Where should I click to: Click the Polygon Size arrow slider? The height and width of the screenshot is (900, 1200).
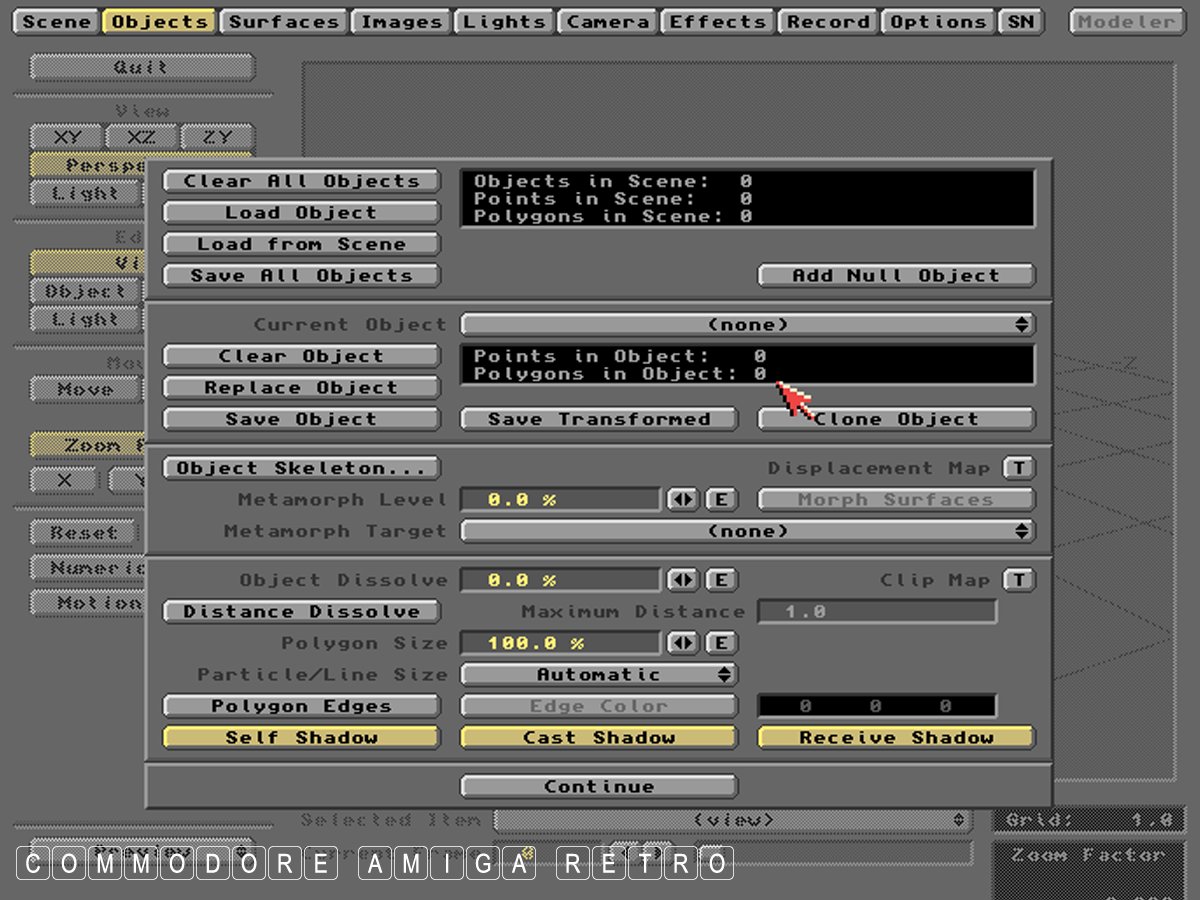(x=684, y=643)
